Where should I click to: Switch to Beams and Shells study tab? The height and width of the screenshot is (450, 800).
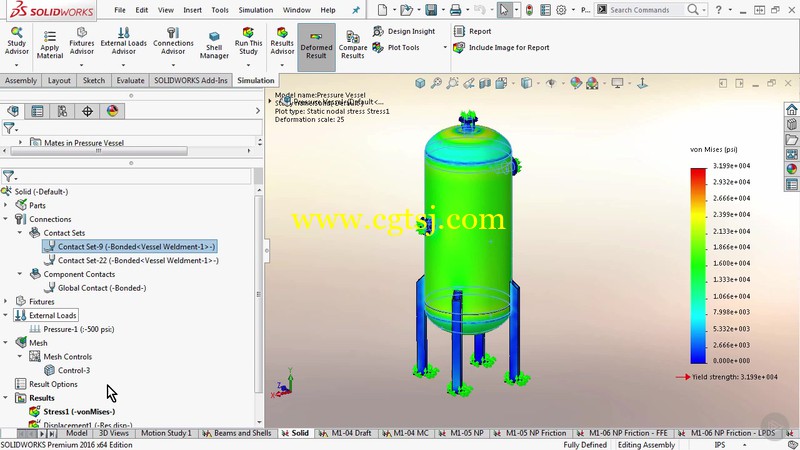[x=237, y=433]
